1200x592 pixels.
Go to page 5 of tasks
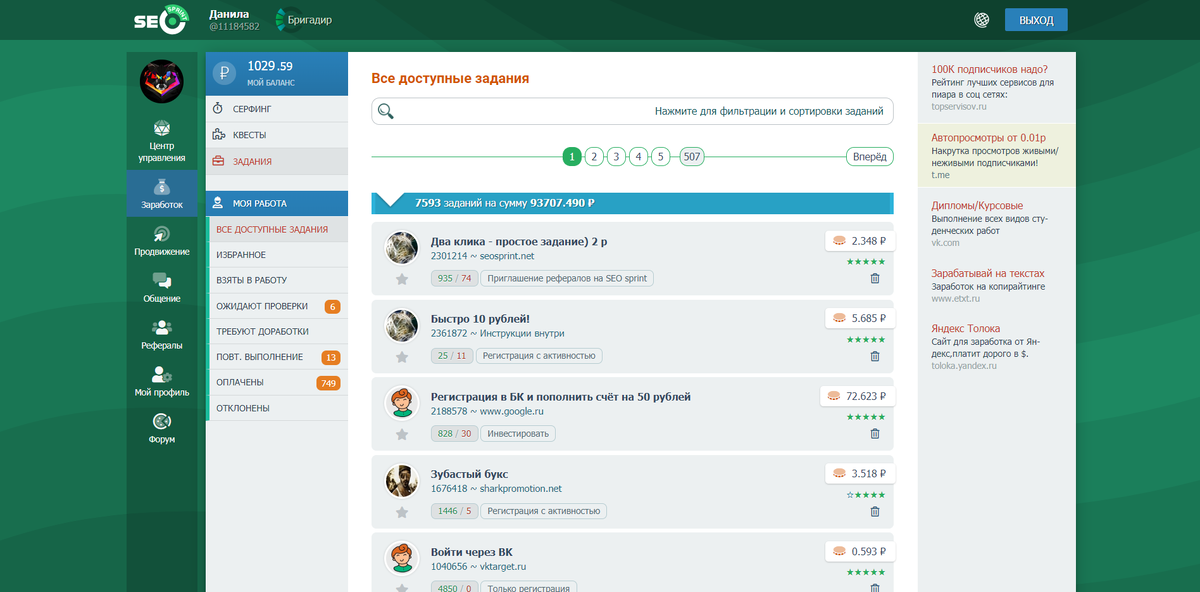[660, 157]
